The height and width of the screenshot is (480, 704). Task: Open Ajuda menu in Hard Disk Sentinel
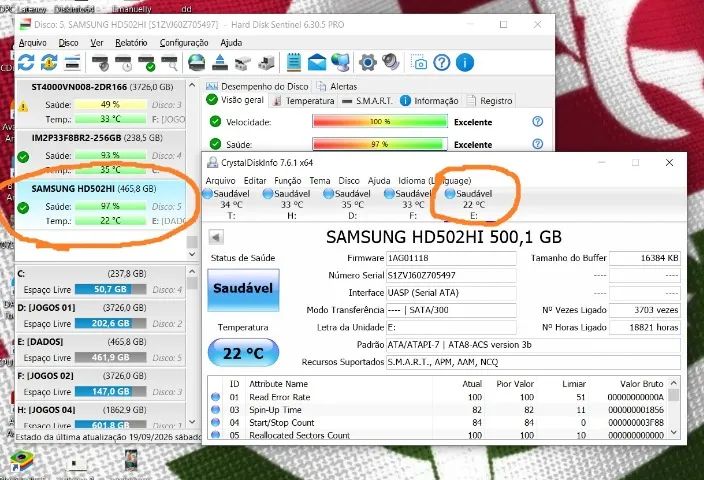(231, 43)
